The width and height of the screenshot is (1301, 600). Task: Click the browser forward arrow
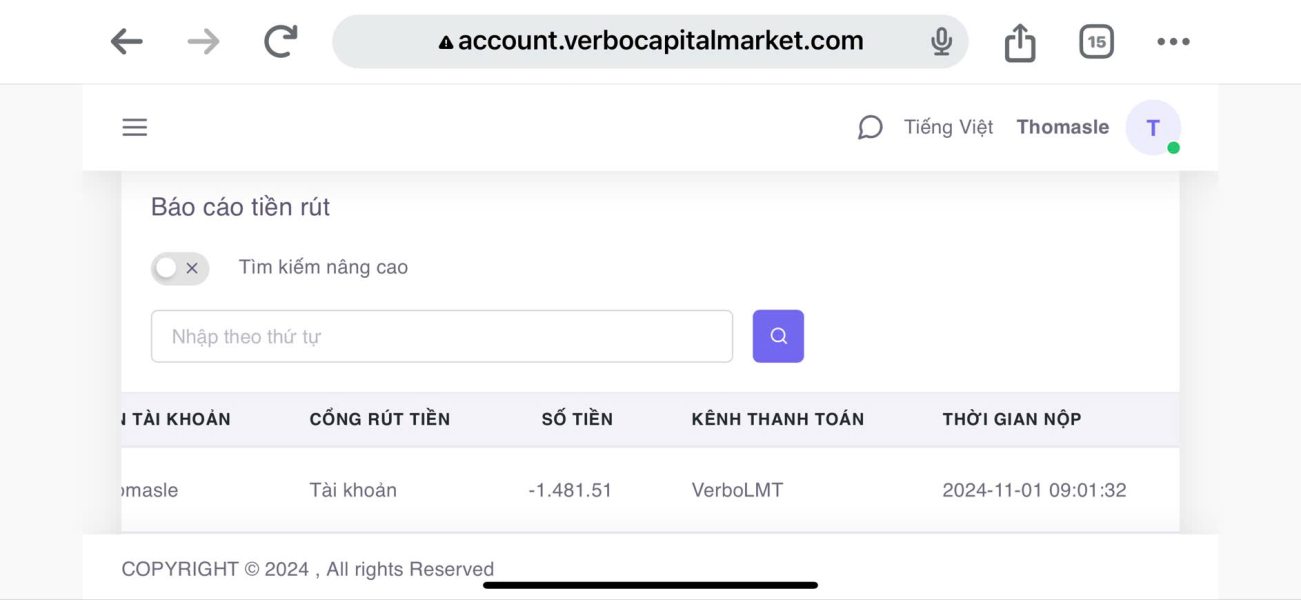[203, 41]
